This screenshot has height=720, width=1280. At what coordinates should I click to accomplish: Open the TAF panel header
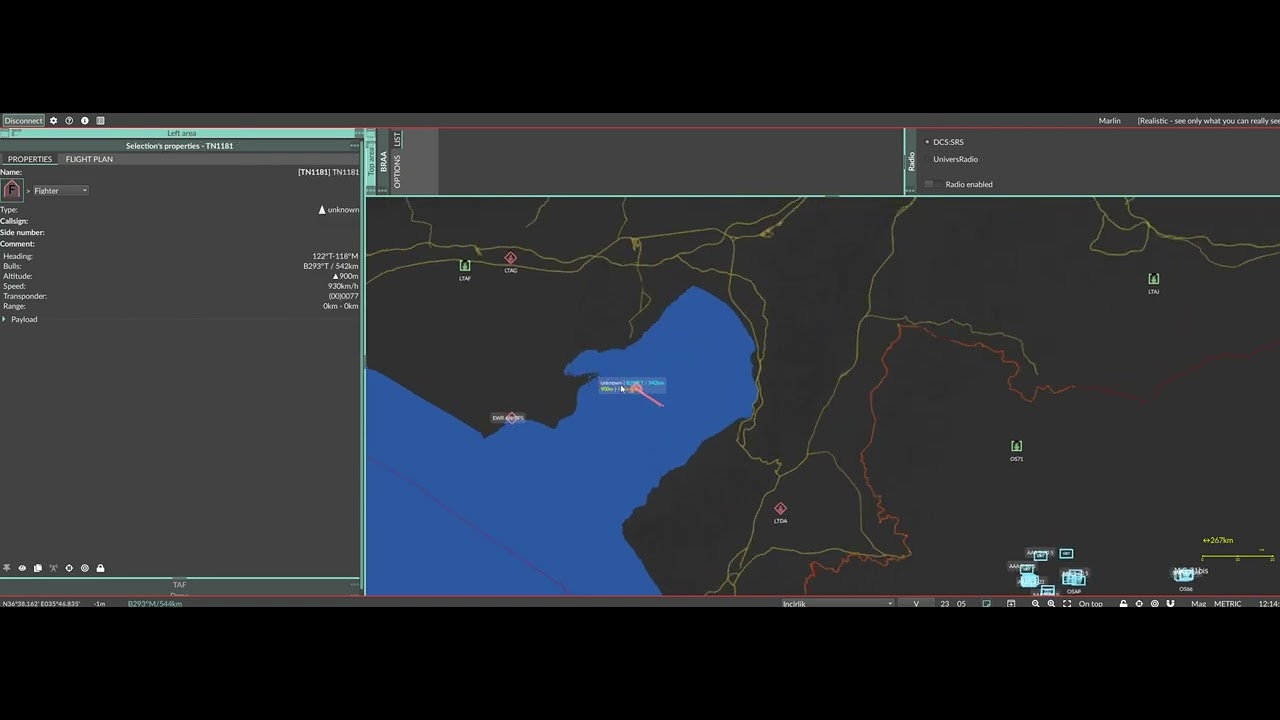pos(179,585)
